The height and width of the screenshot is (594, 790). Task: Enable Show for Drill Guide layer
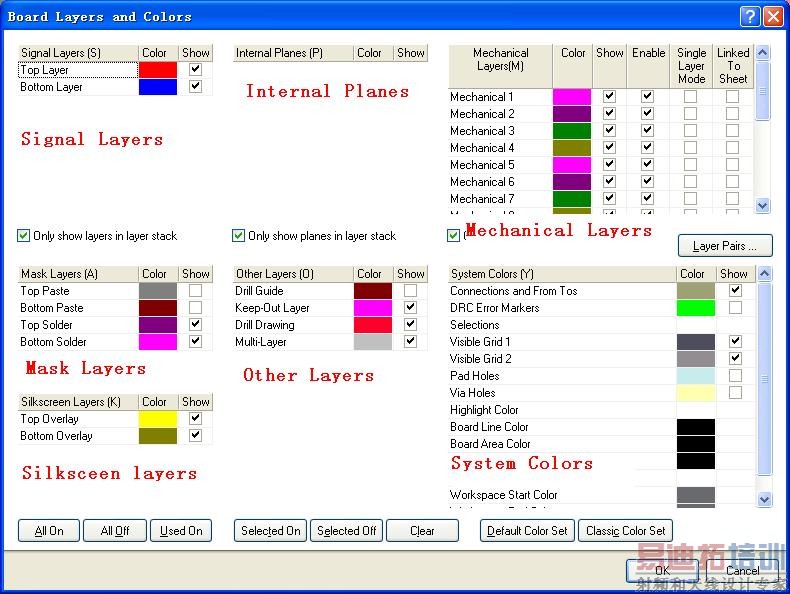click(411, 290)
